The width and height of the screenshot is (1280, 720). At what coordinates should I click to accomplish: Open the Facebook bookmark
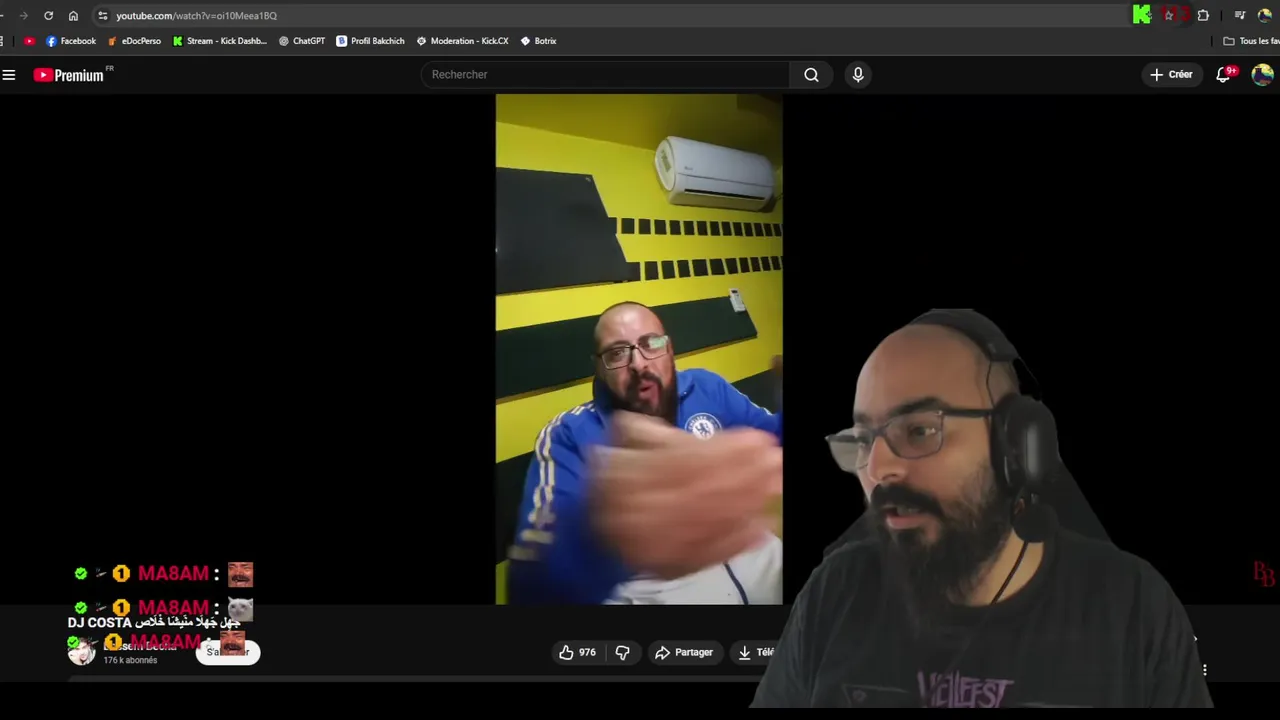[71, 41]
